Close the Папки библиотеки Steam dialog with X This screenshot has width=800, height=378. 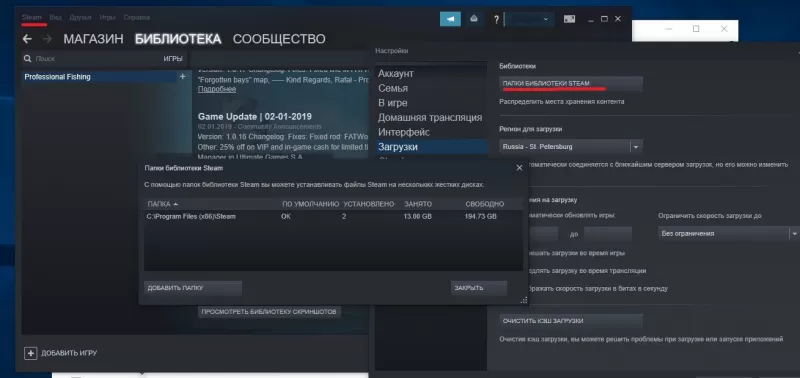click(519, 167)
